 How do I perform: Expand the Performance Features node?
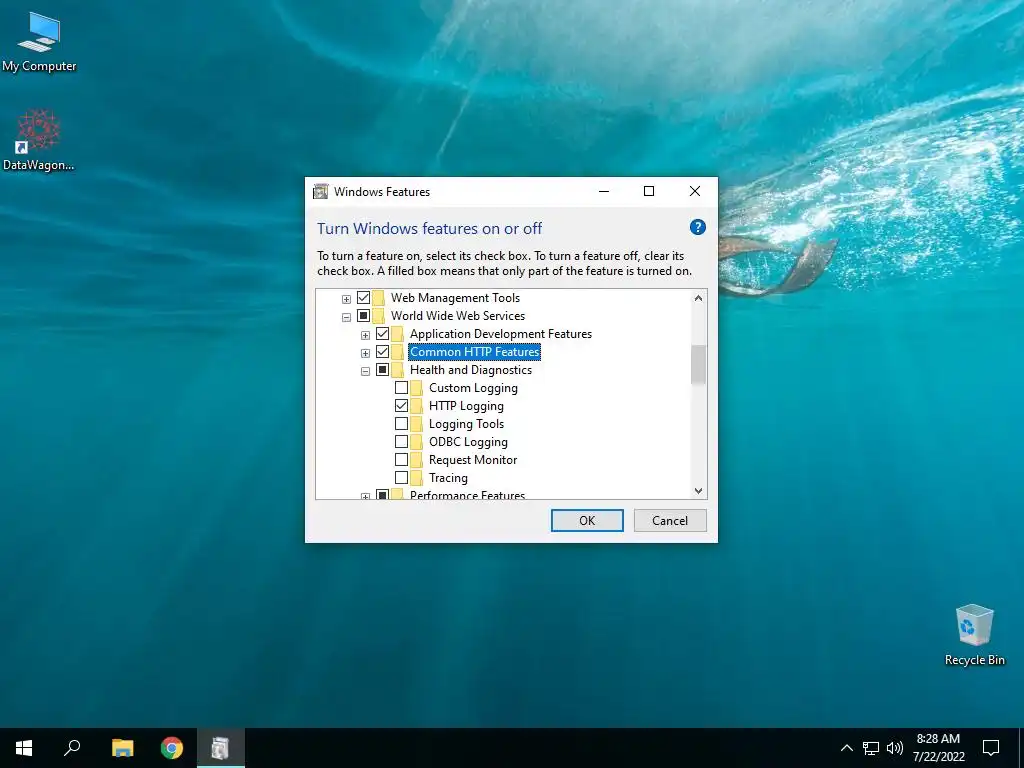click(366, 496)
